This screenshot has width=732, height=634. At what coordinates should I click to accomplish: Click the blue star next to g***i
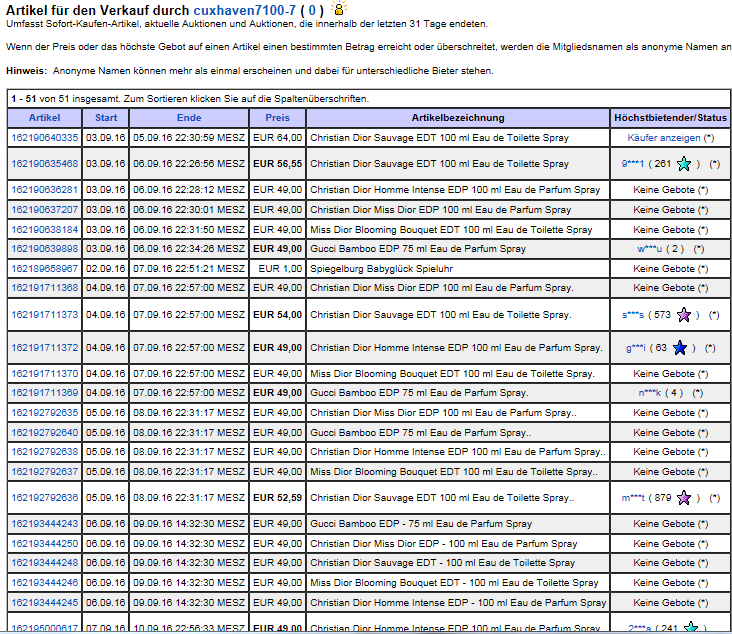[x=680, y=348]
